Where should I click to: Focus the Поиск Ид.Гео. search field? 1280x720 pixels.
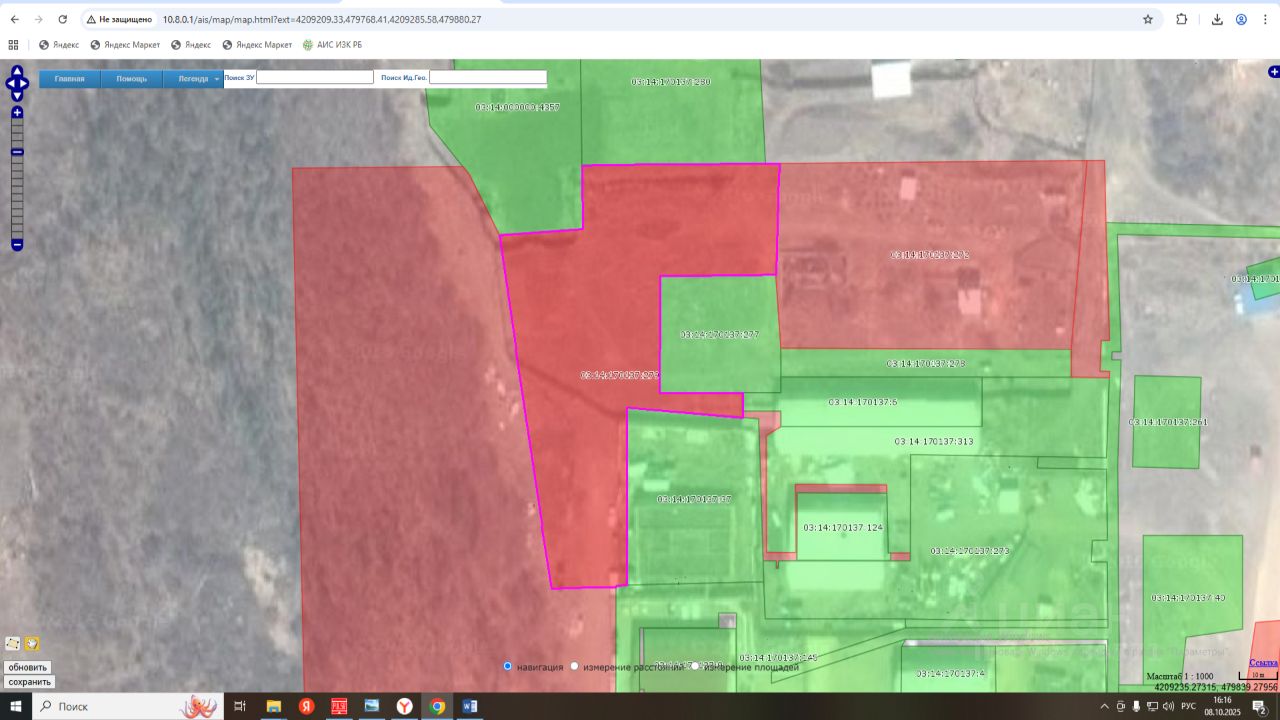[488, 77]
